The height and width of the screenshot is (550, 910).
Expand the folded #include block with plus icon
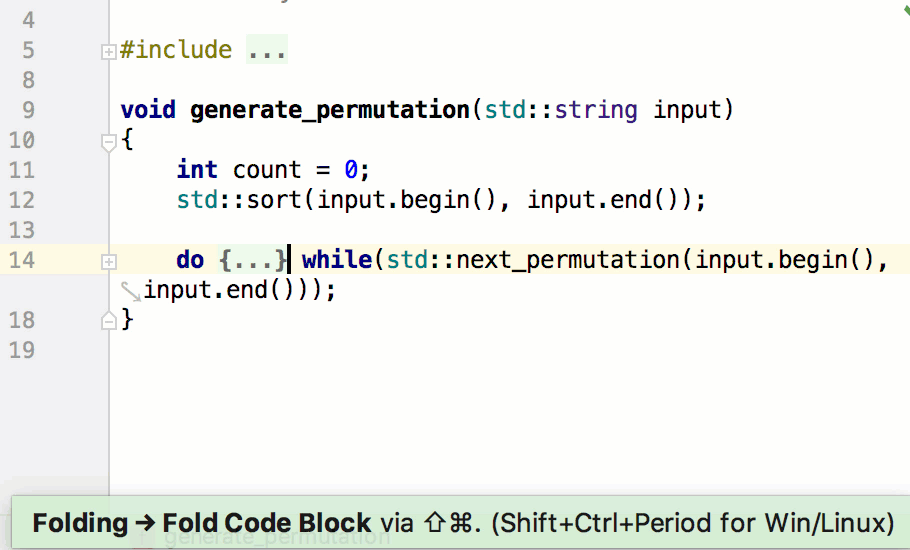click(109, 52)
